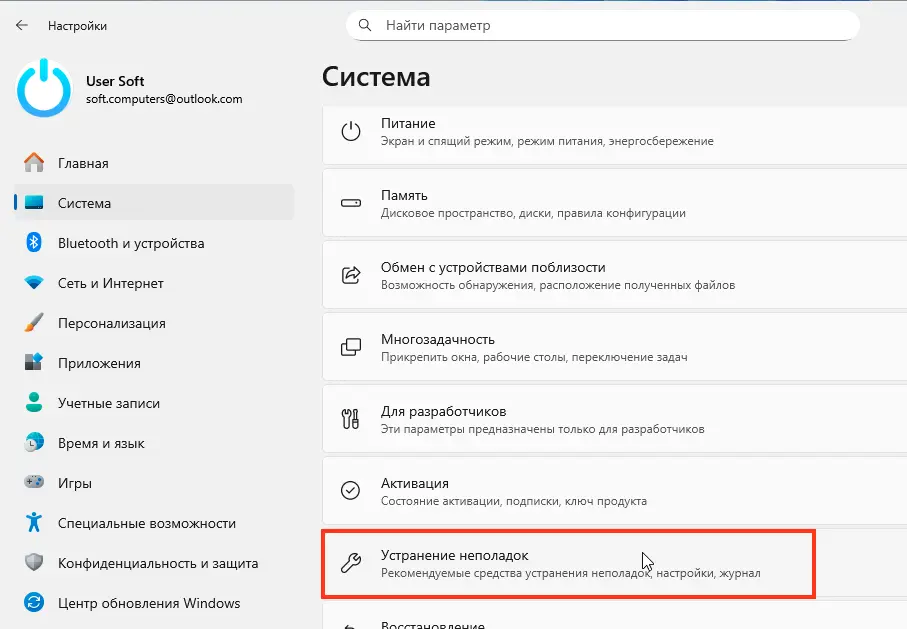Click the search magnifier icon

(x=365, y=25)
